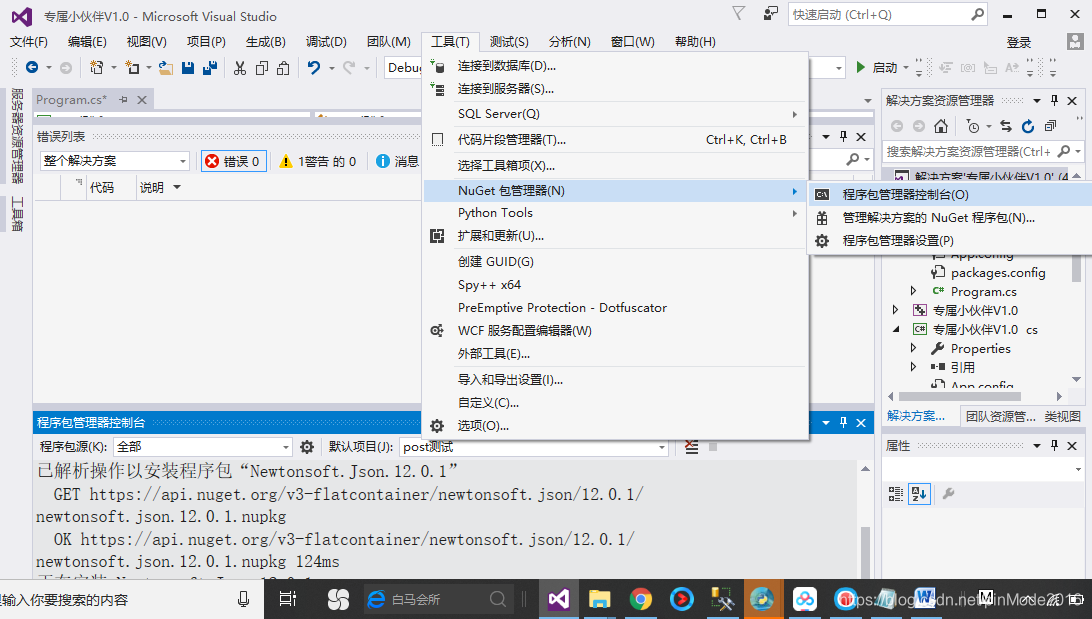Screen dimensions: 1092x619
Task: Select 程序包管理器设置(P) menu item
Action: click(950, 240)
